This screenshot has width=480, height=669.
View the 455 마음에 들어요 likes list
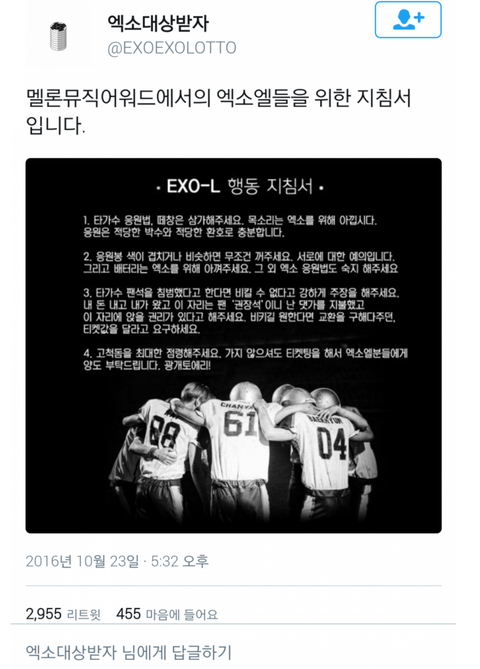click(167, 614)
